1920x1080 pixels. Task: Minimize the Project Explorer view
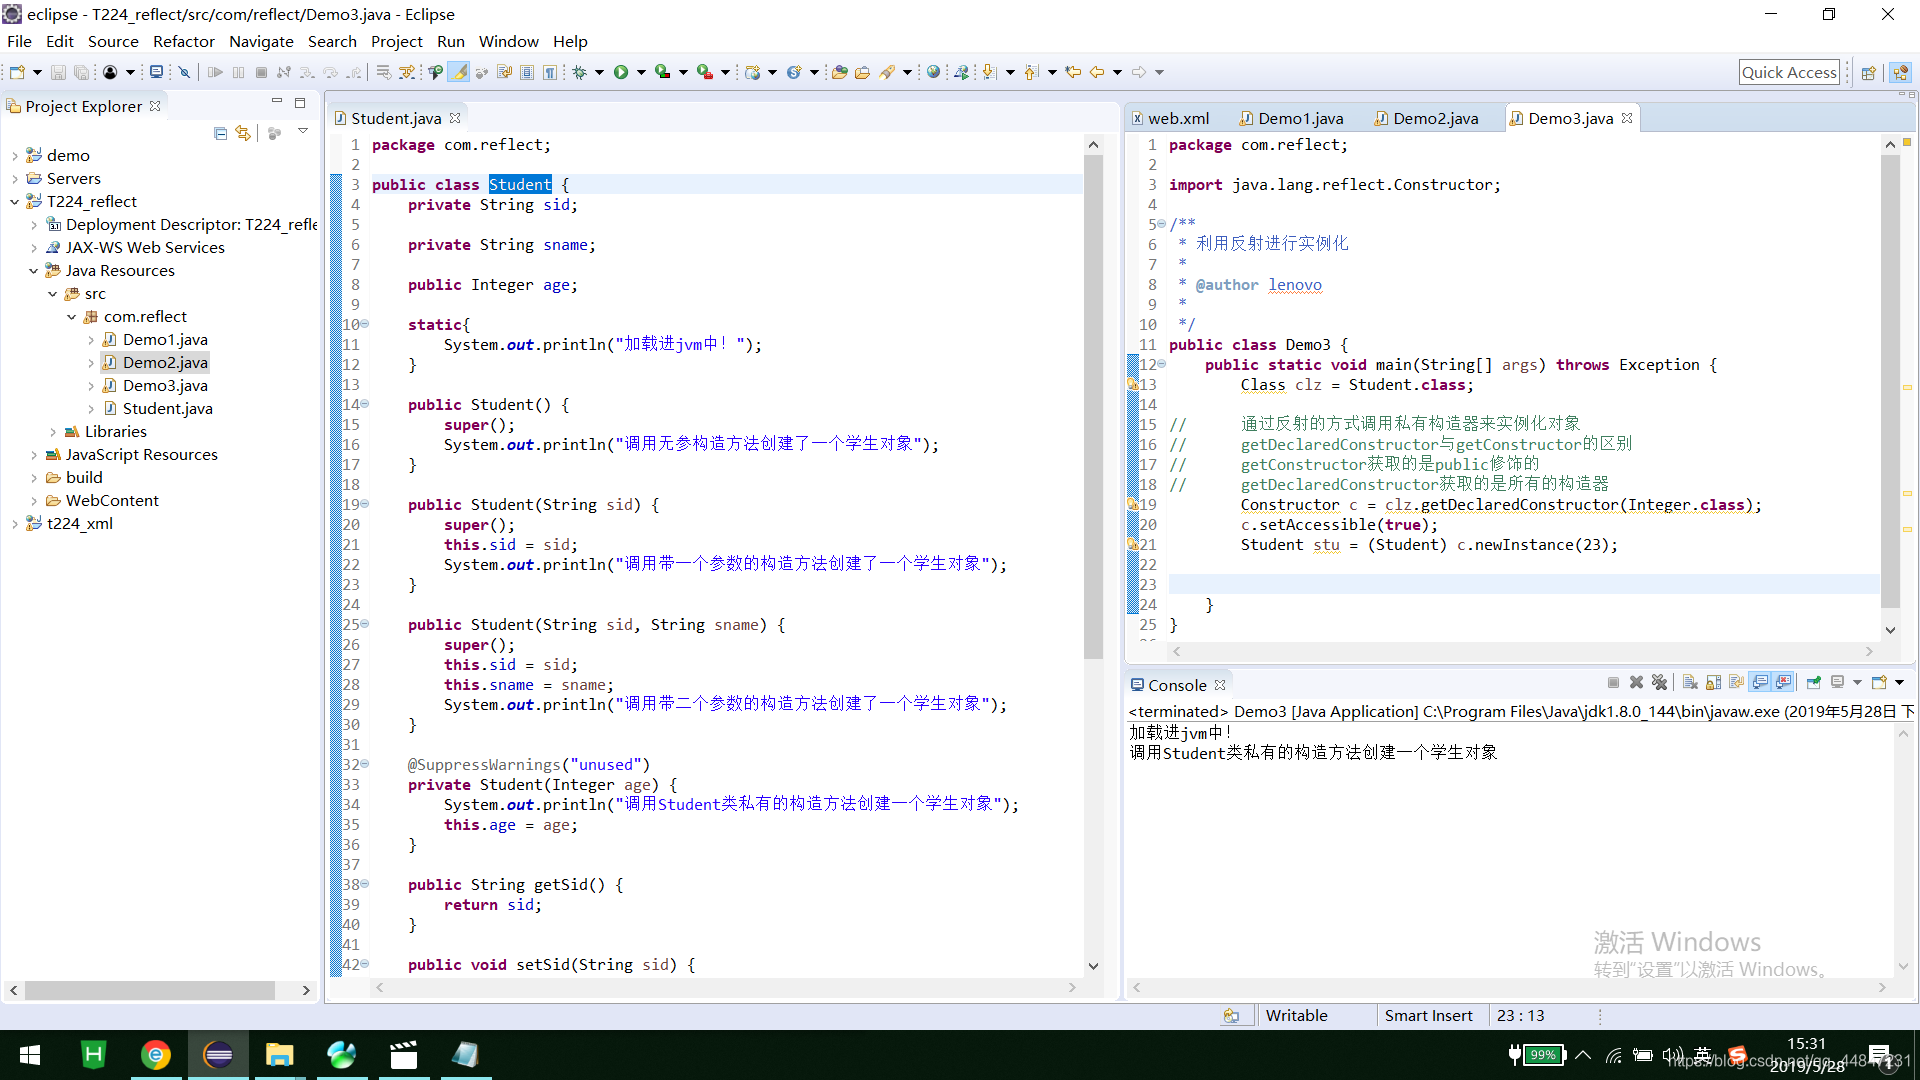[277, 102]
